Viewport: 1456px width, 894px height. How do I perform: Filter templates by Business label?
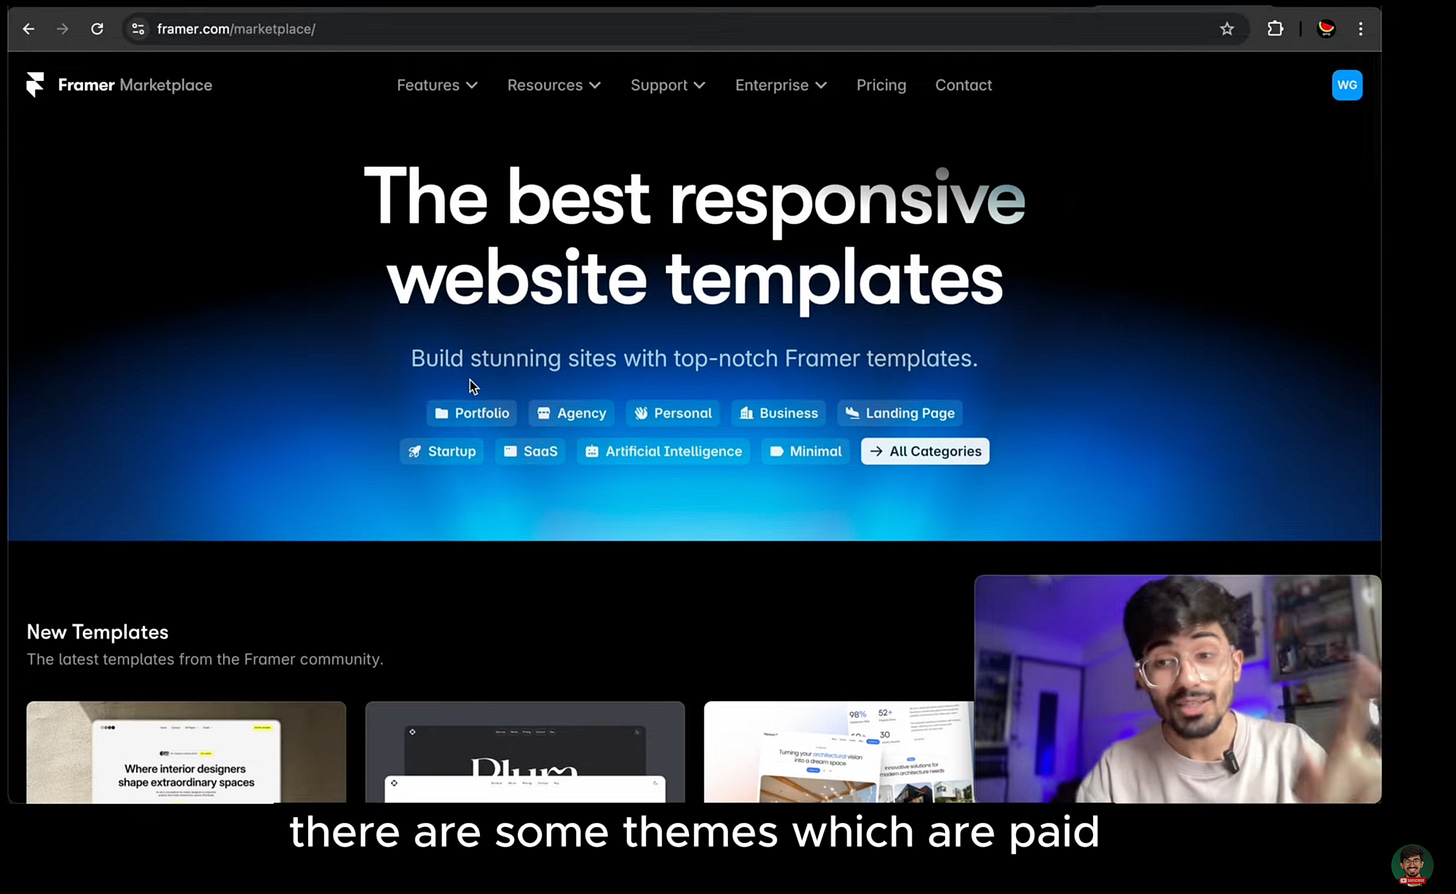pos(789,413)
